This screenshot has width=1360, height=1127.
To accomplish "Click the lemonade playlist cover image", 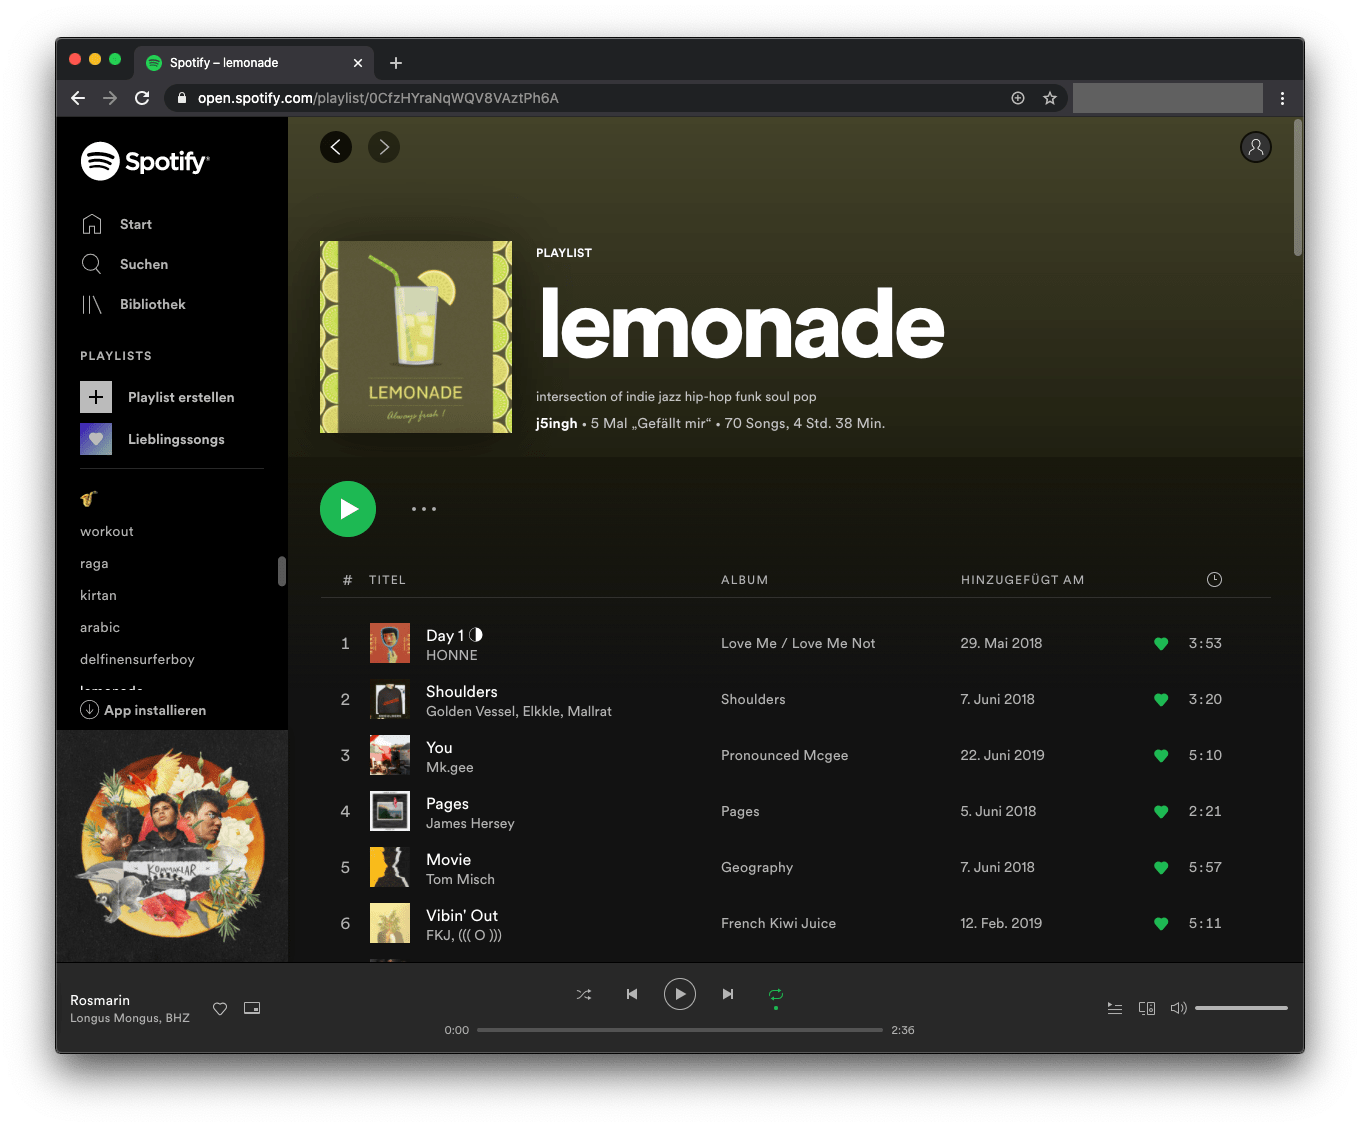I will 416,337.
